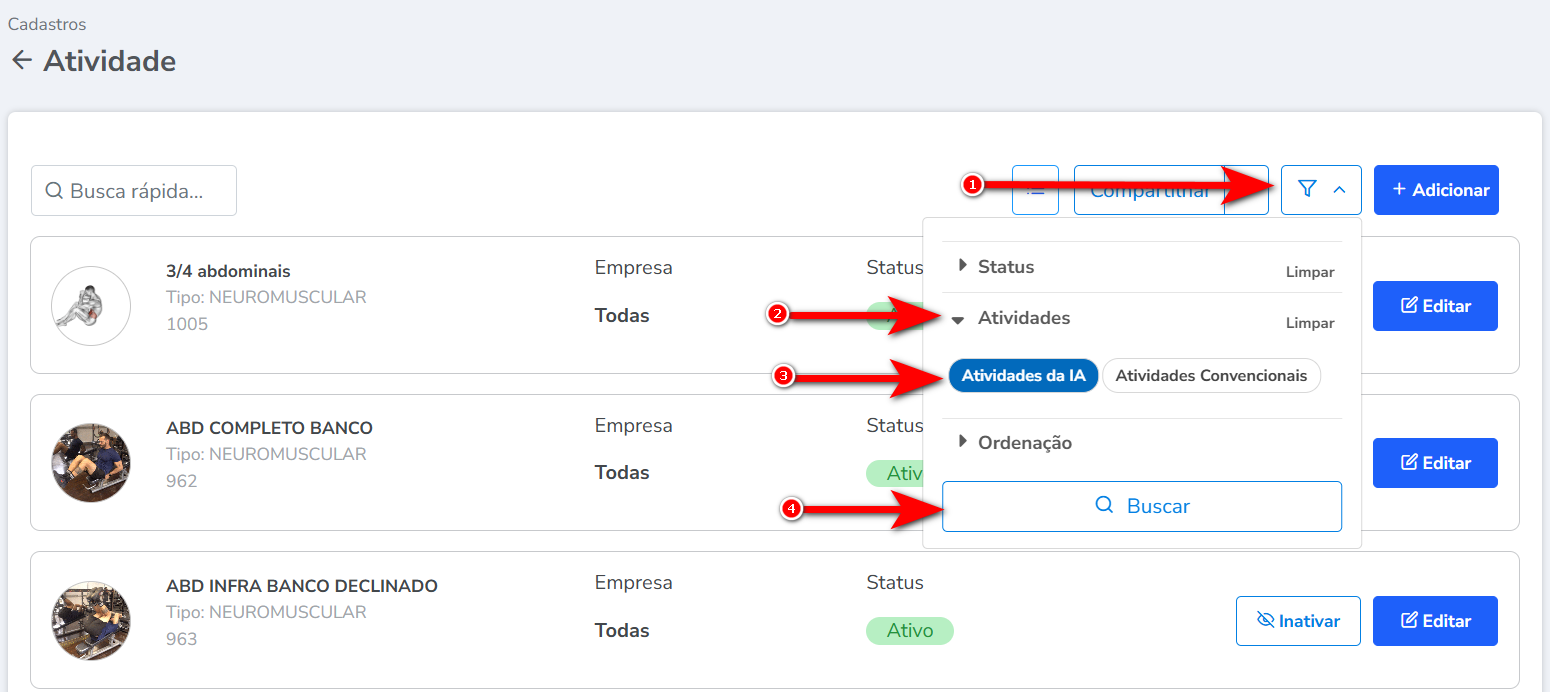Click the Adicionar button
The height and width of the screenshot is (692, 1550).
point(1435,190)
